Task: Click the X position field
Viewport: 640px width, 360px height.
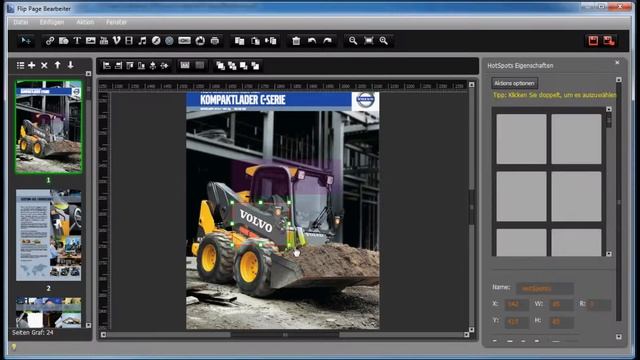Action: click(x=516, y=304)
